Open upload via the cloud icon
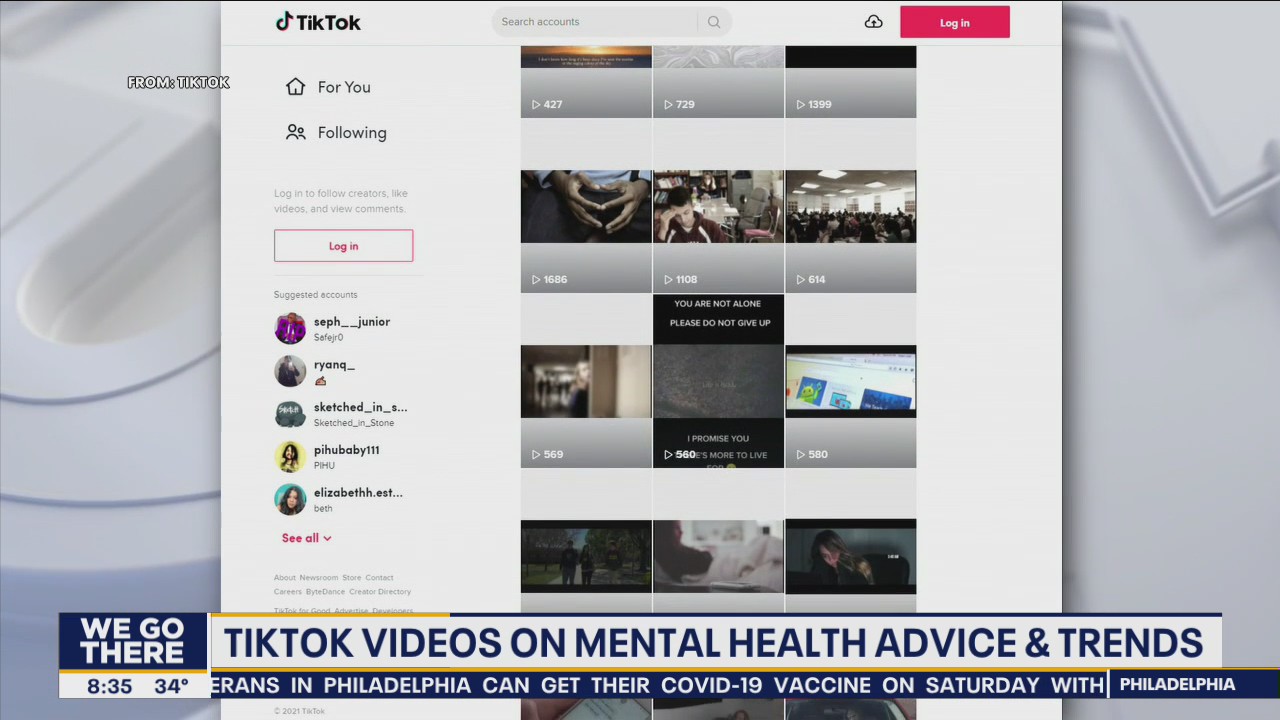Viewport: 1280px width, 720px height. (873, 21)
